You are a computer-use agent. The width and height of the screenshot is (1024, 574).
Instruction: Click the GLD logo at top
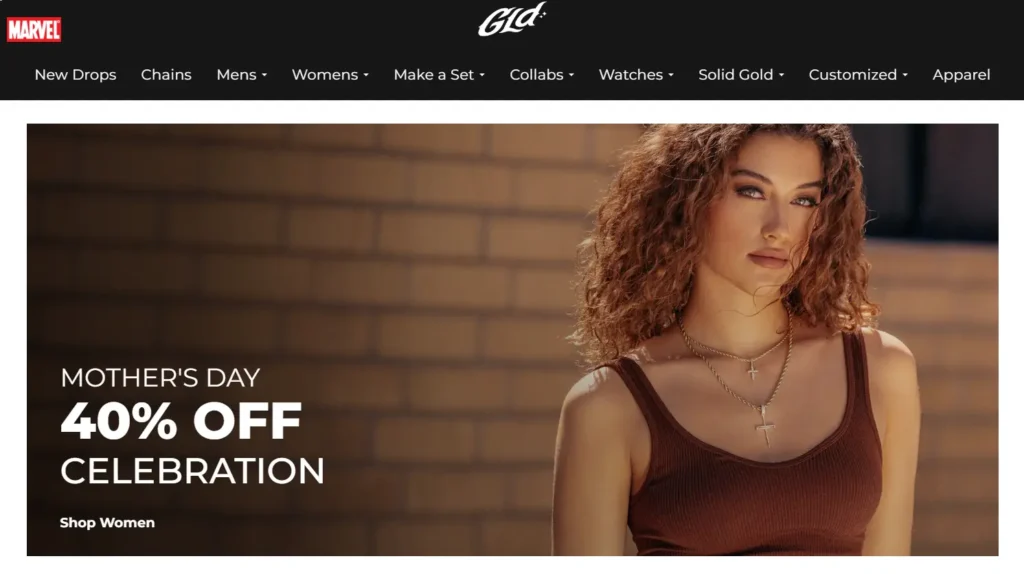(x=512, y=20)
